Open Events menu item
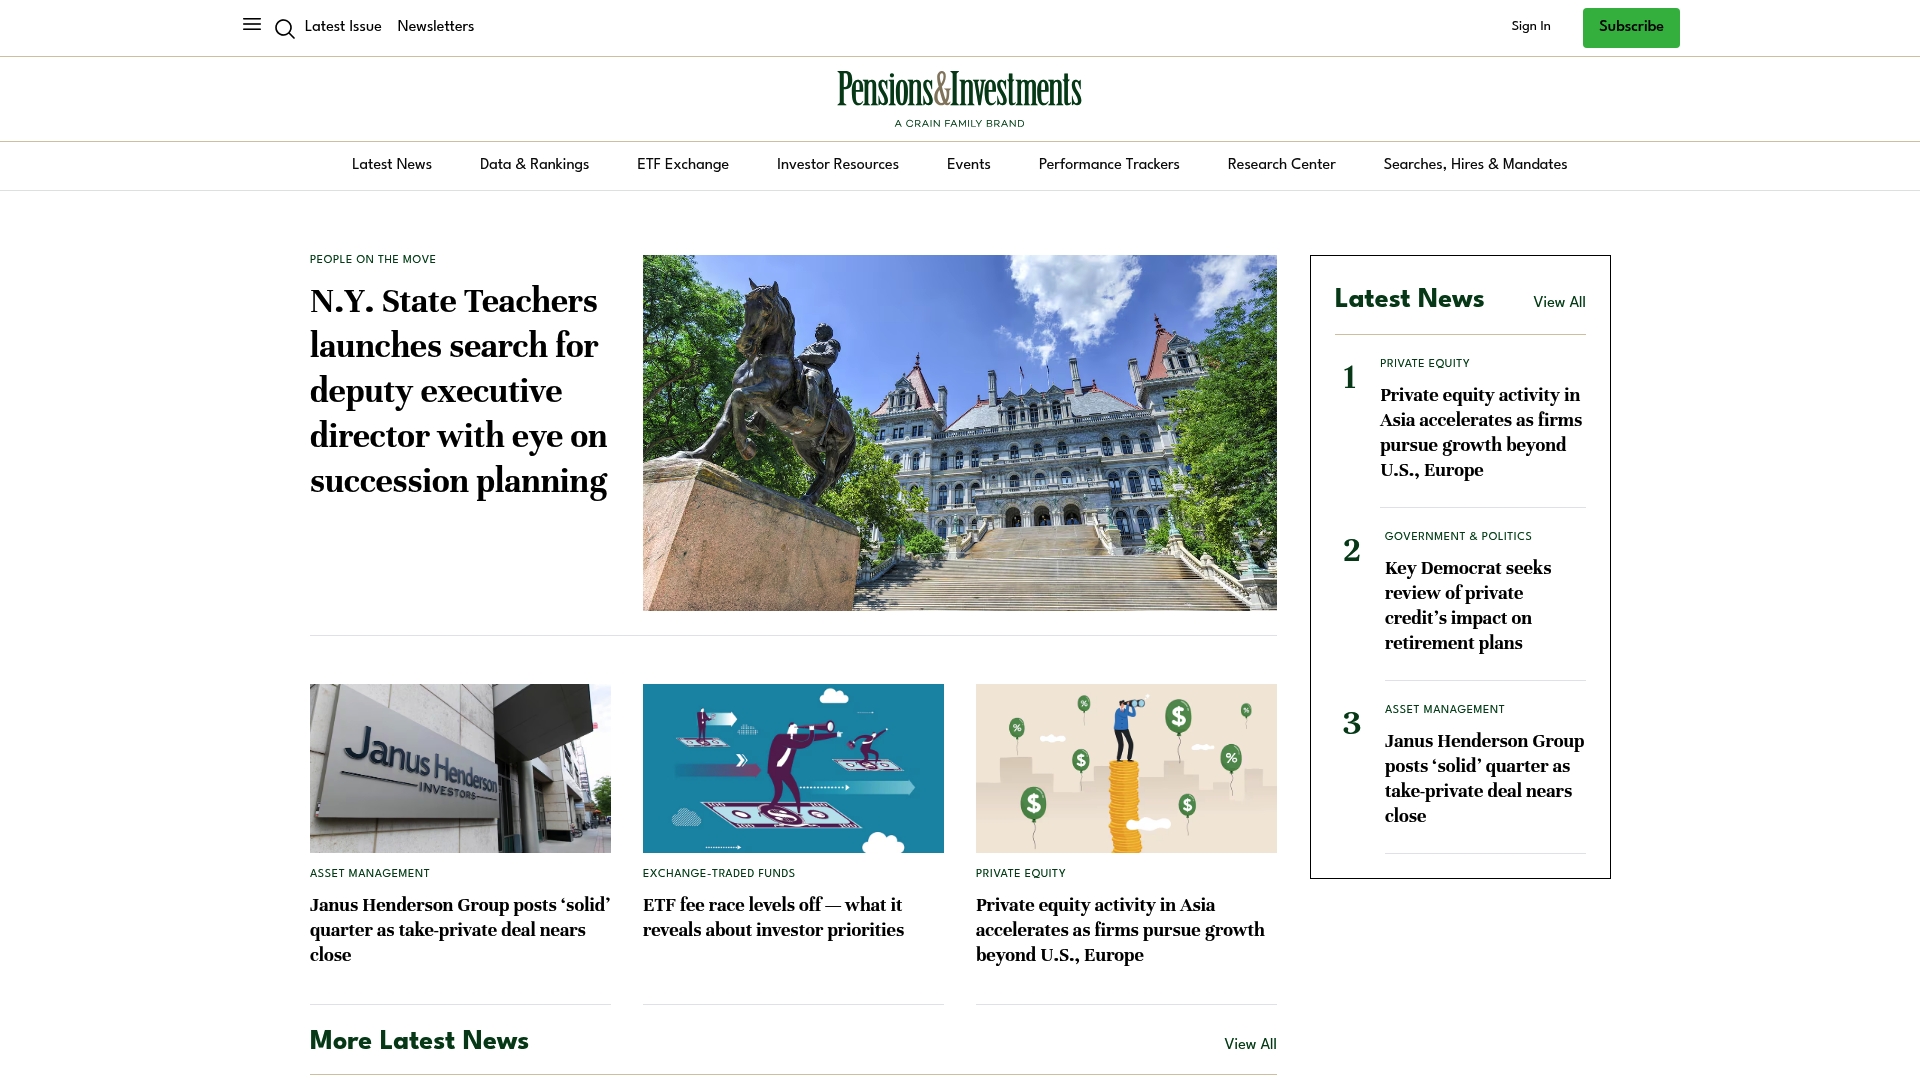The height and width of the screenshot is (1080, 1920). coord(969,165)
